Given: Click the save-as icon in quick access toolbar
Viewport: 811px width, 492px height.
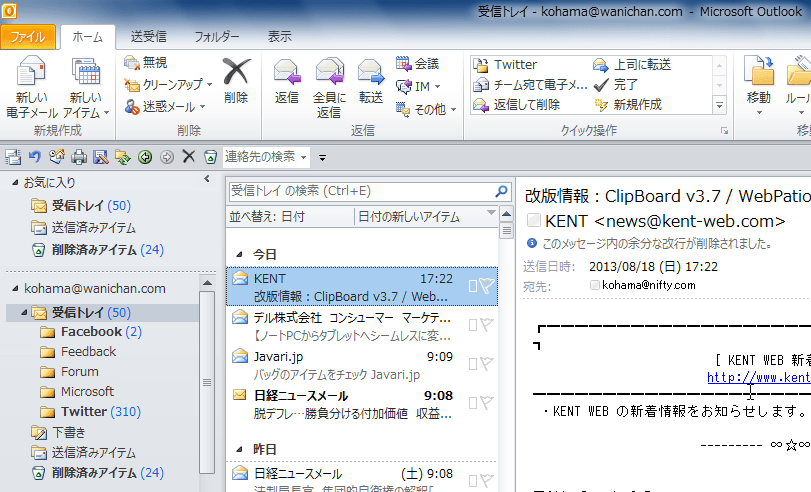Looking at the screenshot, I should pyautogui.click(x=100, y=157).
